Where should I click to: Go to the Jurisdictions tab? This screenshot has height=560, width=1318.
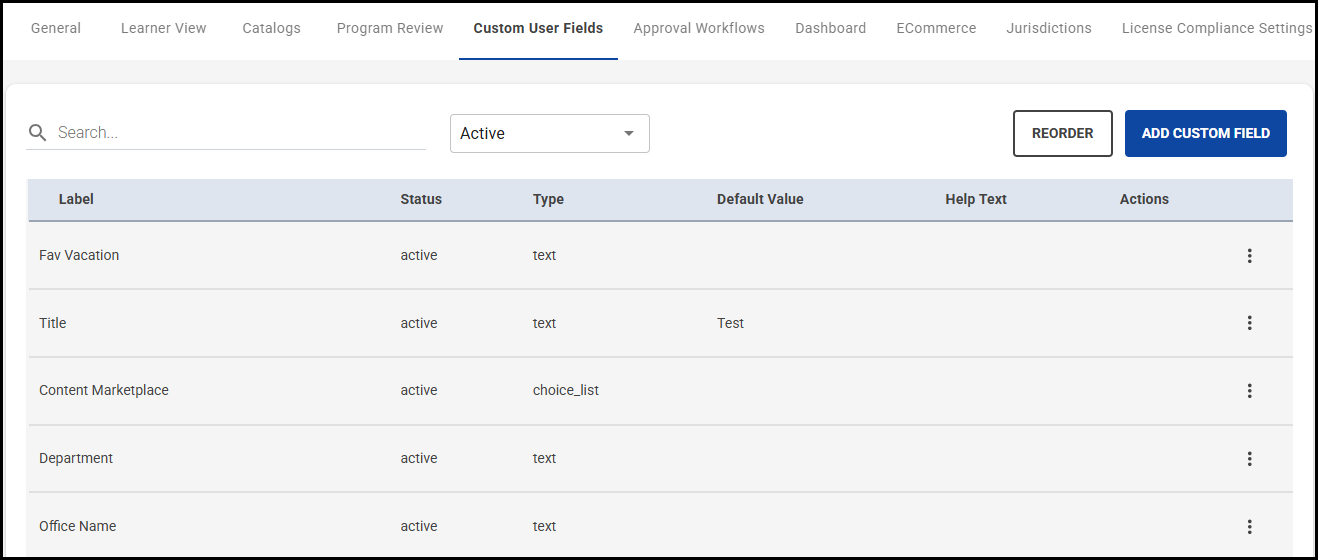coord(1049,28)
